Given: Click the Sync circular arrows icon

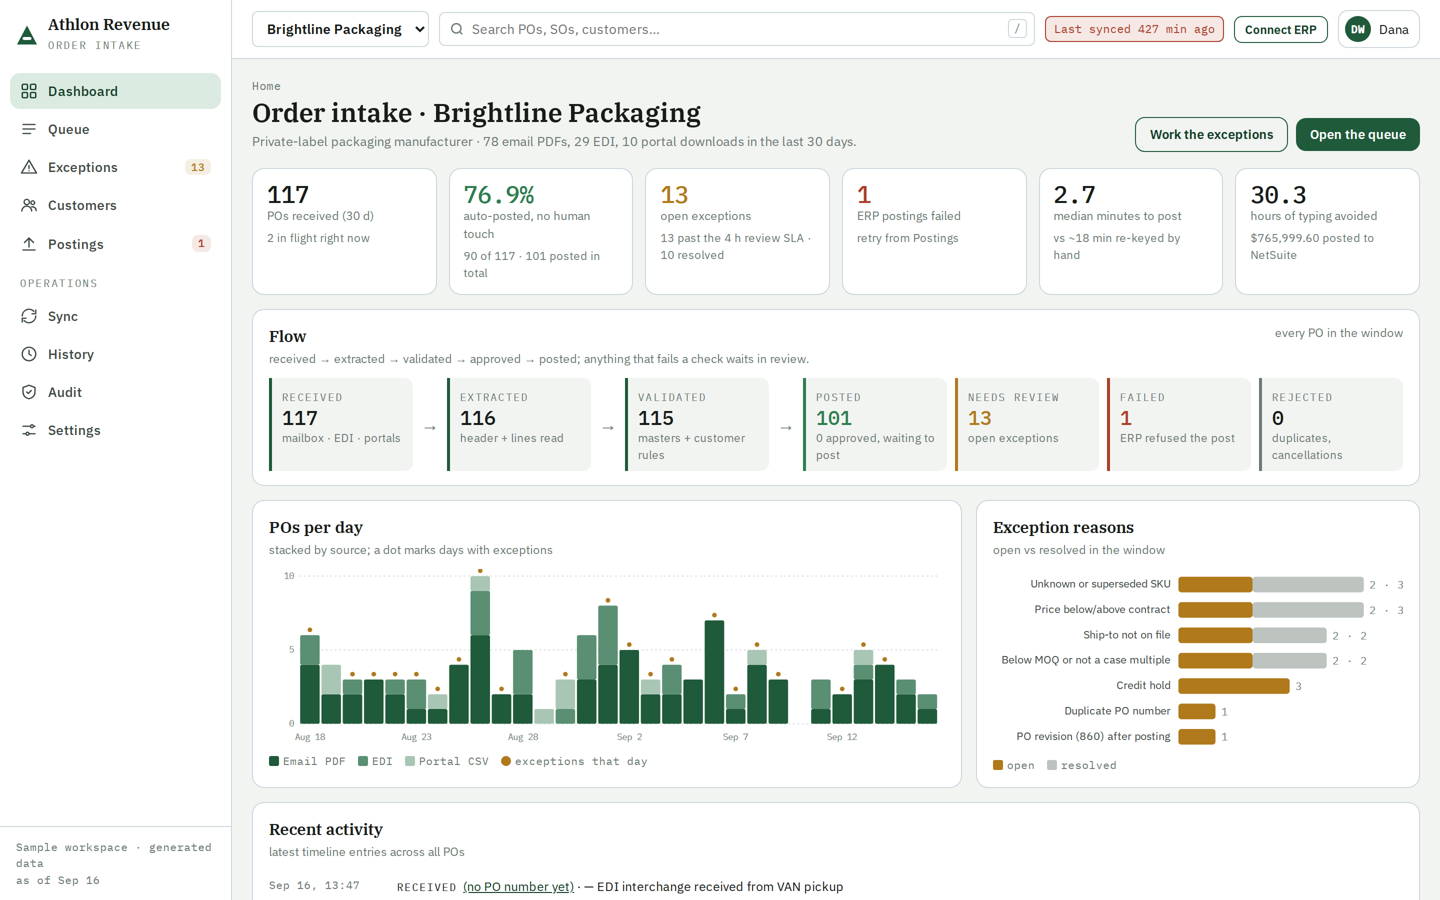Looking at the screenshot, I should (x=29, y=316).
